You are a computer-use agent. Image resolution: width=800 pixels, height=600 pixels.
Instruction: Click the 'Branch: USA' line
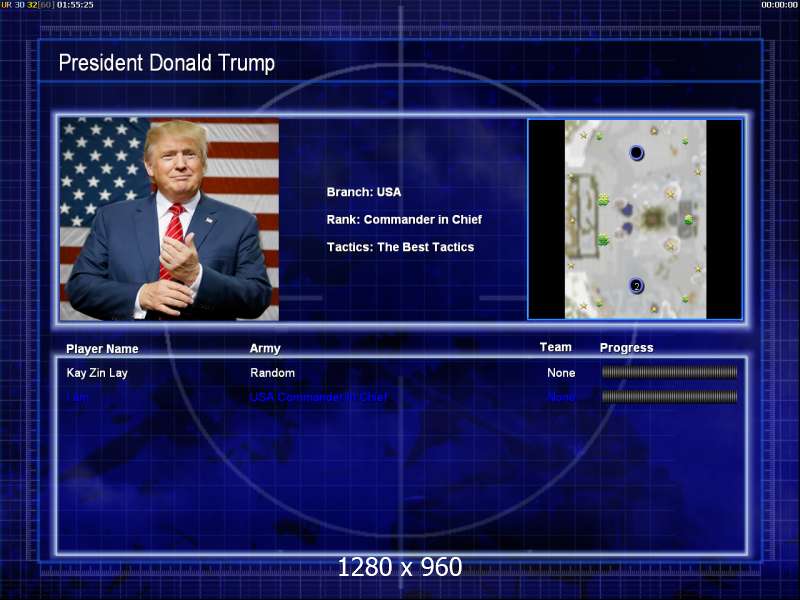point(364,192)
